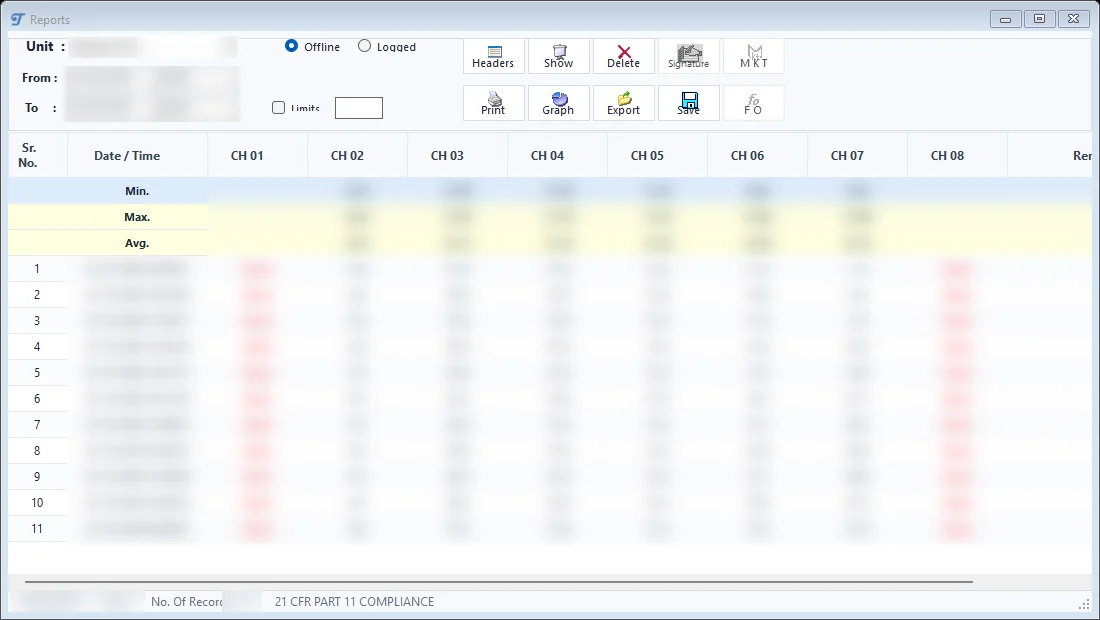The height and width of the screenshot is (620, 1100).
Task: Click the Date / Time column header
Action: [138, 156]
